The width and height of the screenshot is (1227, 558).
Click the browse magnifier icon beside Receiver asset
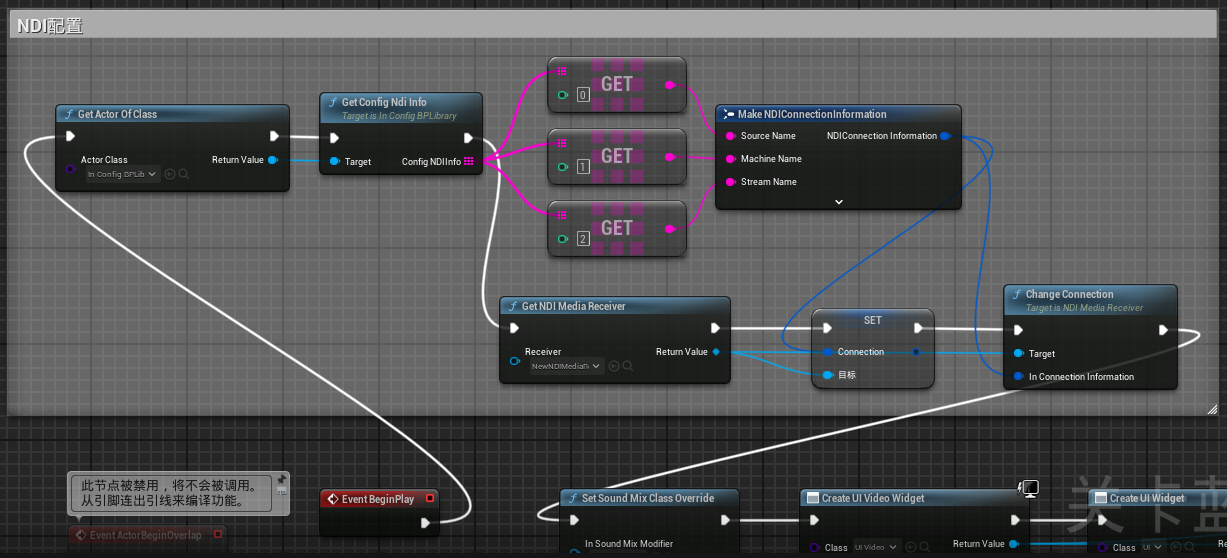click(x=628, y=366)
